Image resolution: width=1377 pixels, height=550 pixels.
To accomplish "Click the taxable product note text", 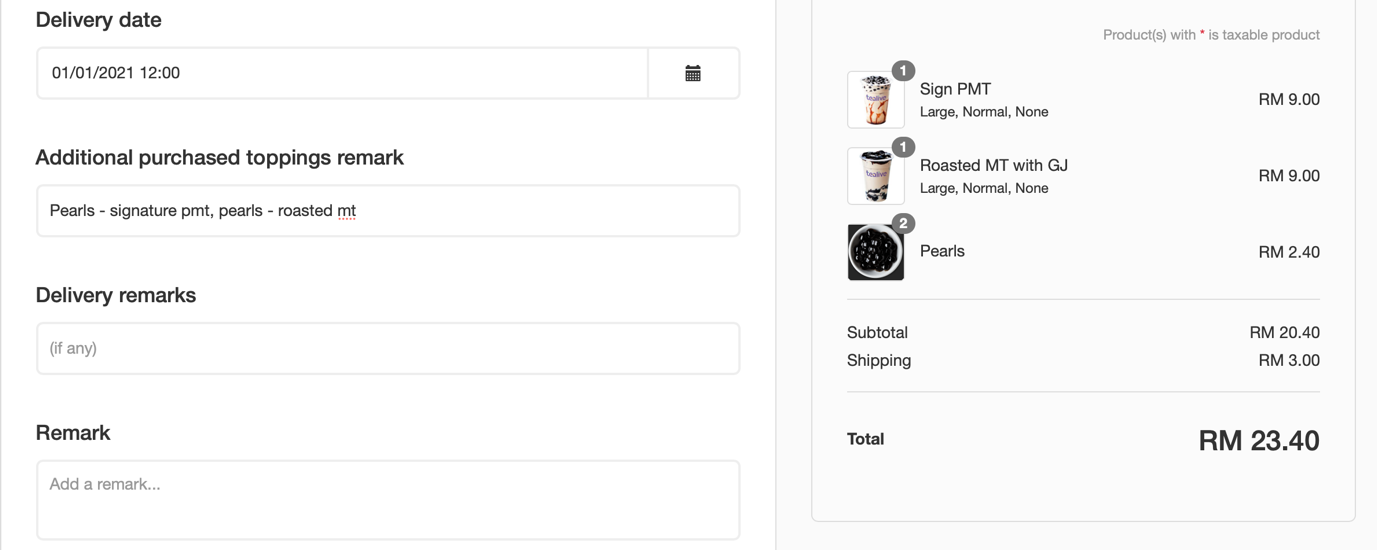I will [x=1211, y=35].
